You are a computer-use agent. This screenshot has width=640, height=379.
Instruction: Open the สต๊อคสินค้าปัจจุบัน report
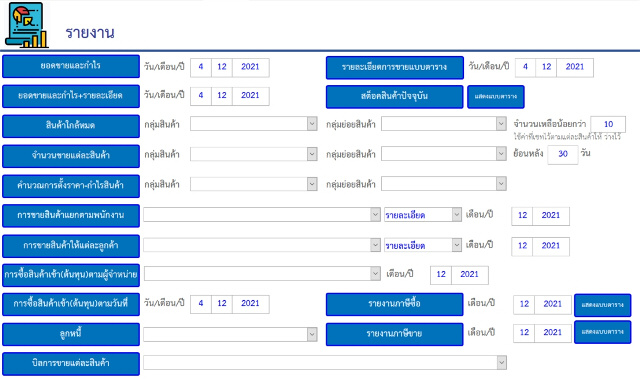click(x=394, y=97)
